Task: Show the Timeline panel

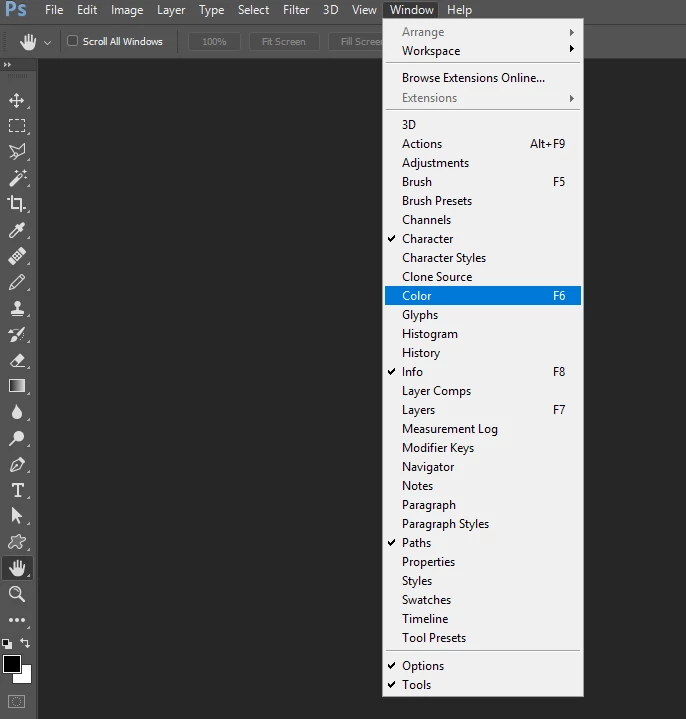Action: (483, 619)
